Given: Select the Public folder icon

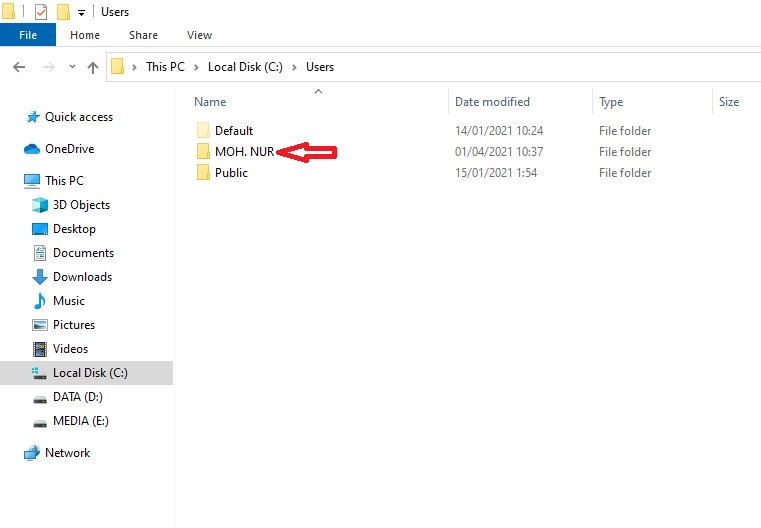Looking at the screenshot, I should (x=203, y=172).
